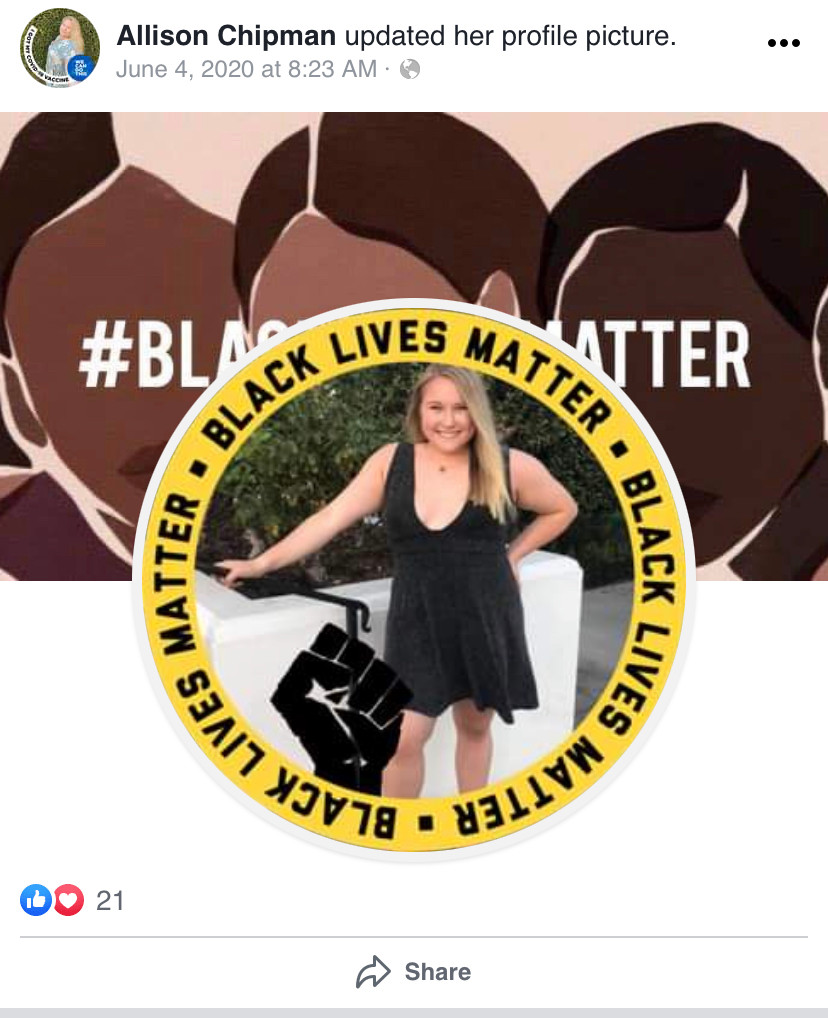Screen dimensions: 828x1018
Task: Click the red heart Love reaction icon
Action: point(68,900)
